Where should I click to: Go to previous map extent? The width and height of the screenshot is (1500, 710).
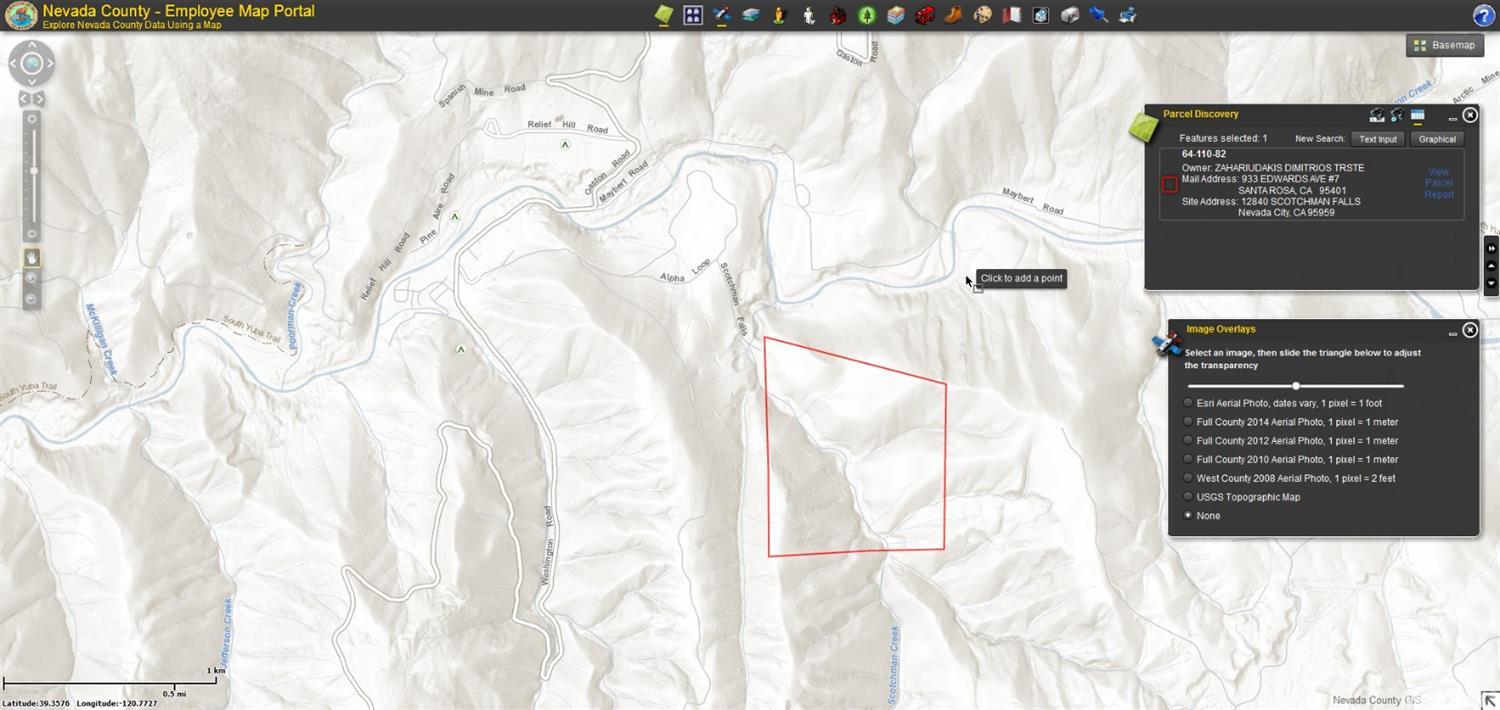pos(24,99)
